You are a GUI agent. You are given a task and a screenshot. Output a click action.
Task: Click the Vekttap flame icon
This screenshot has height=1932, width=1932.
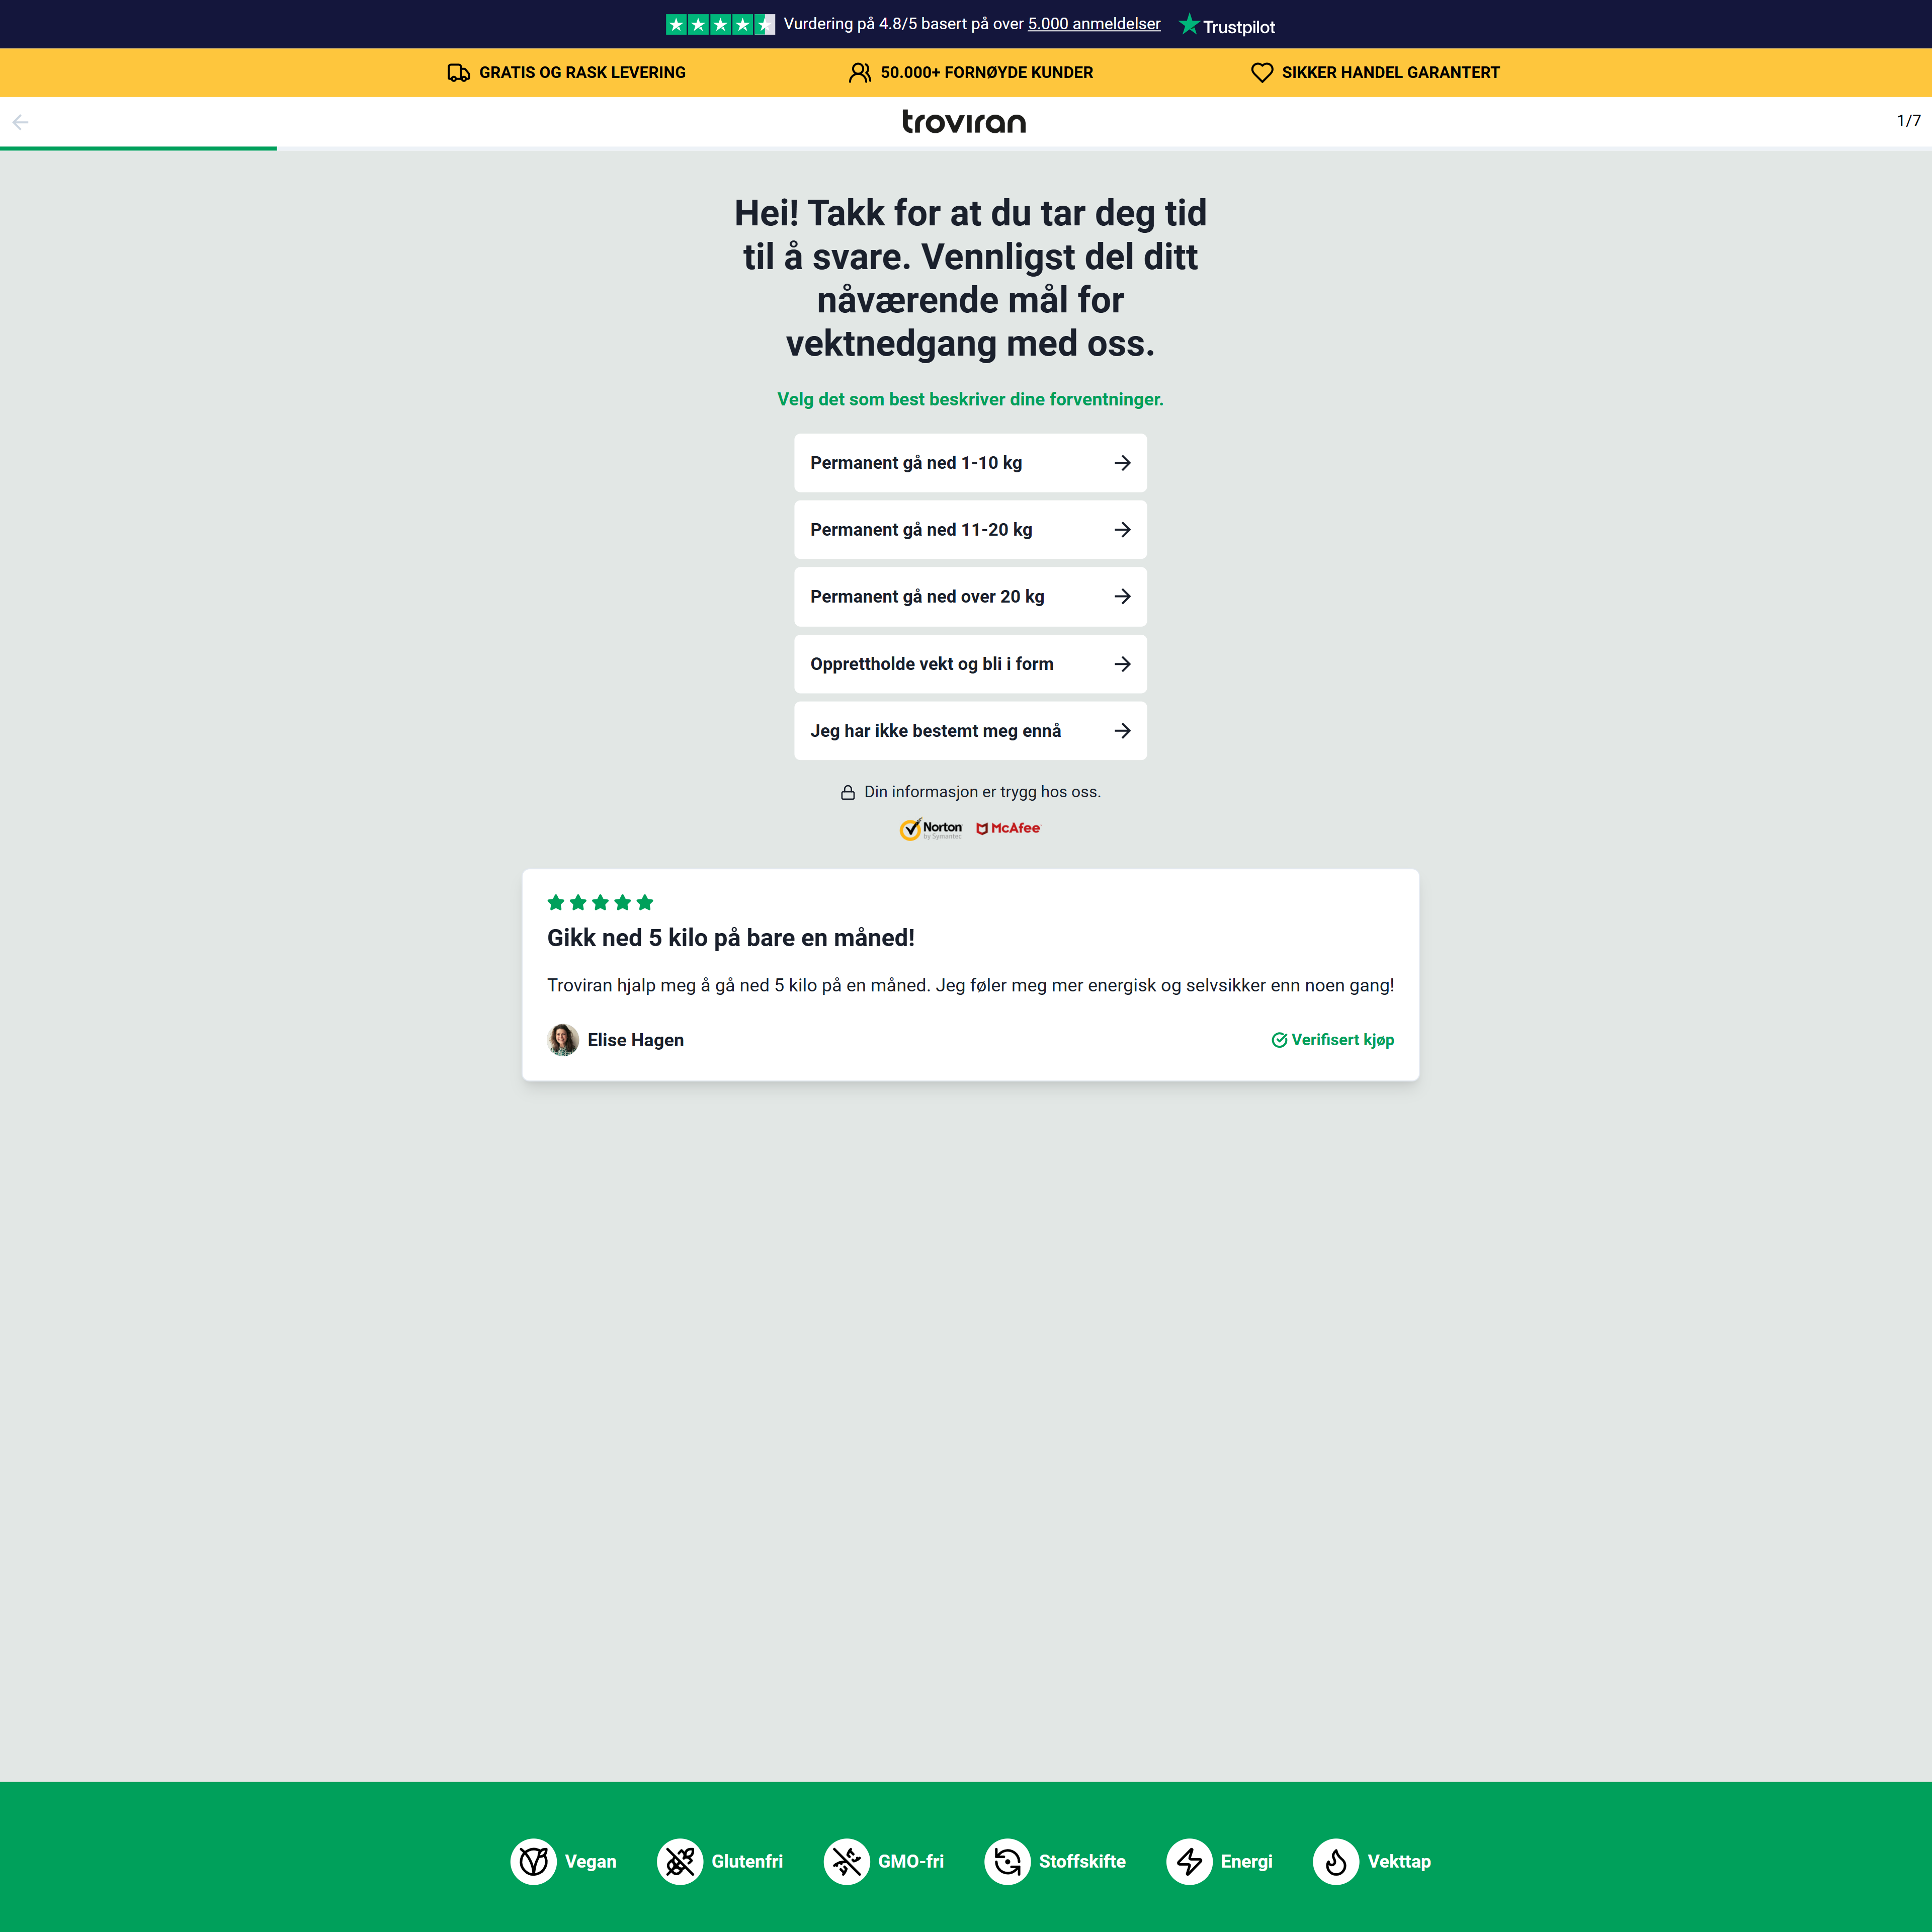(x=1335, y=1861)
